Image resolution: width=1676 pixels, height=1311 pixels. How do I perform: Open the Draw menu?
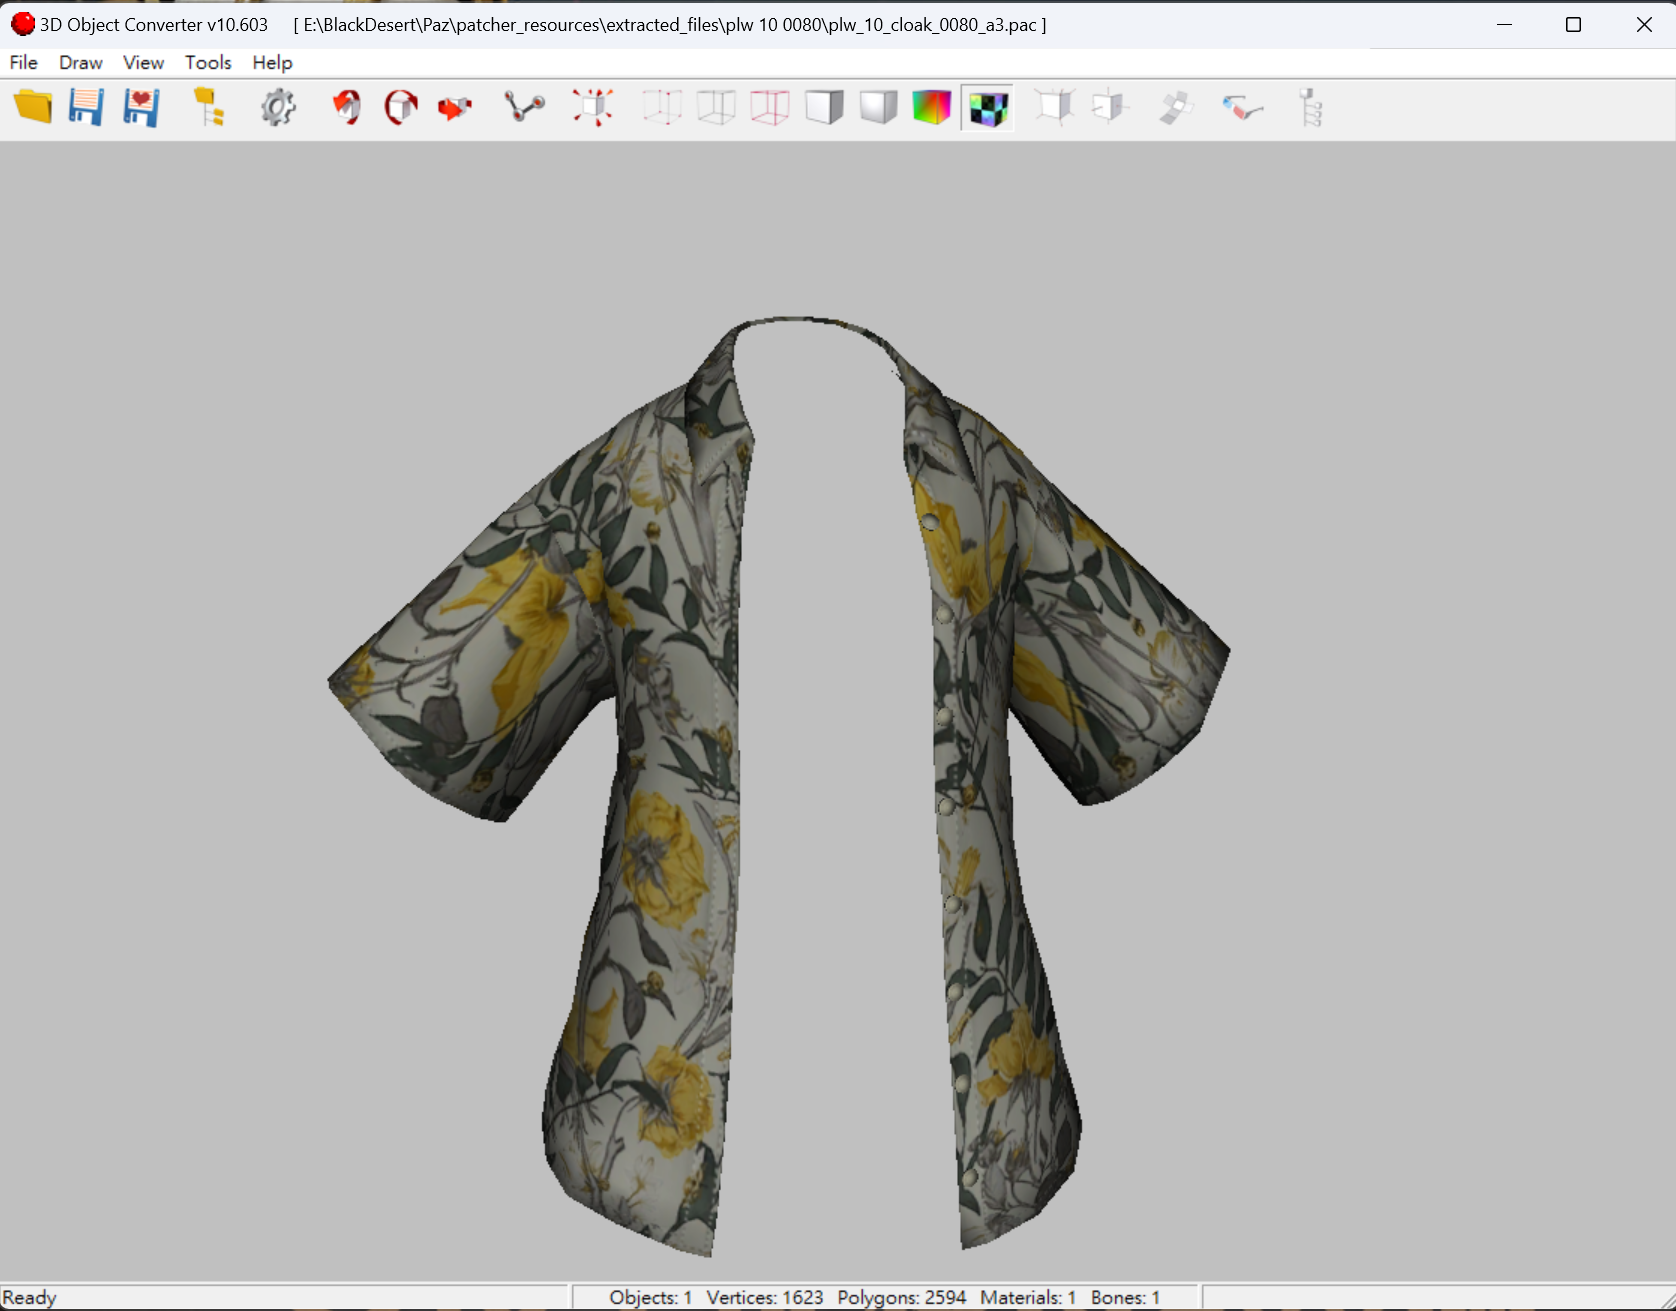coord(80,62)
